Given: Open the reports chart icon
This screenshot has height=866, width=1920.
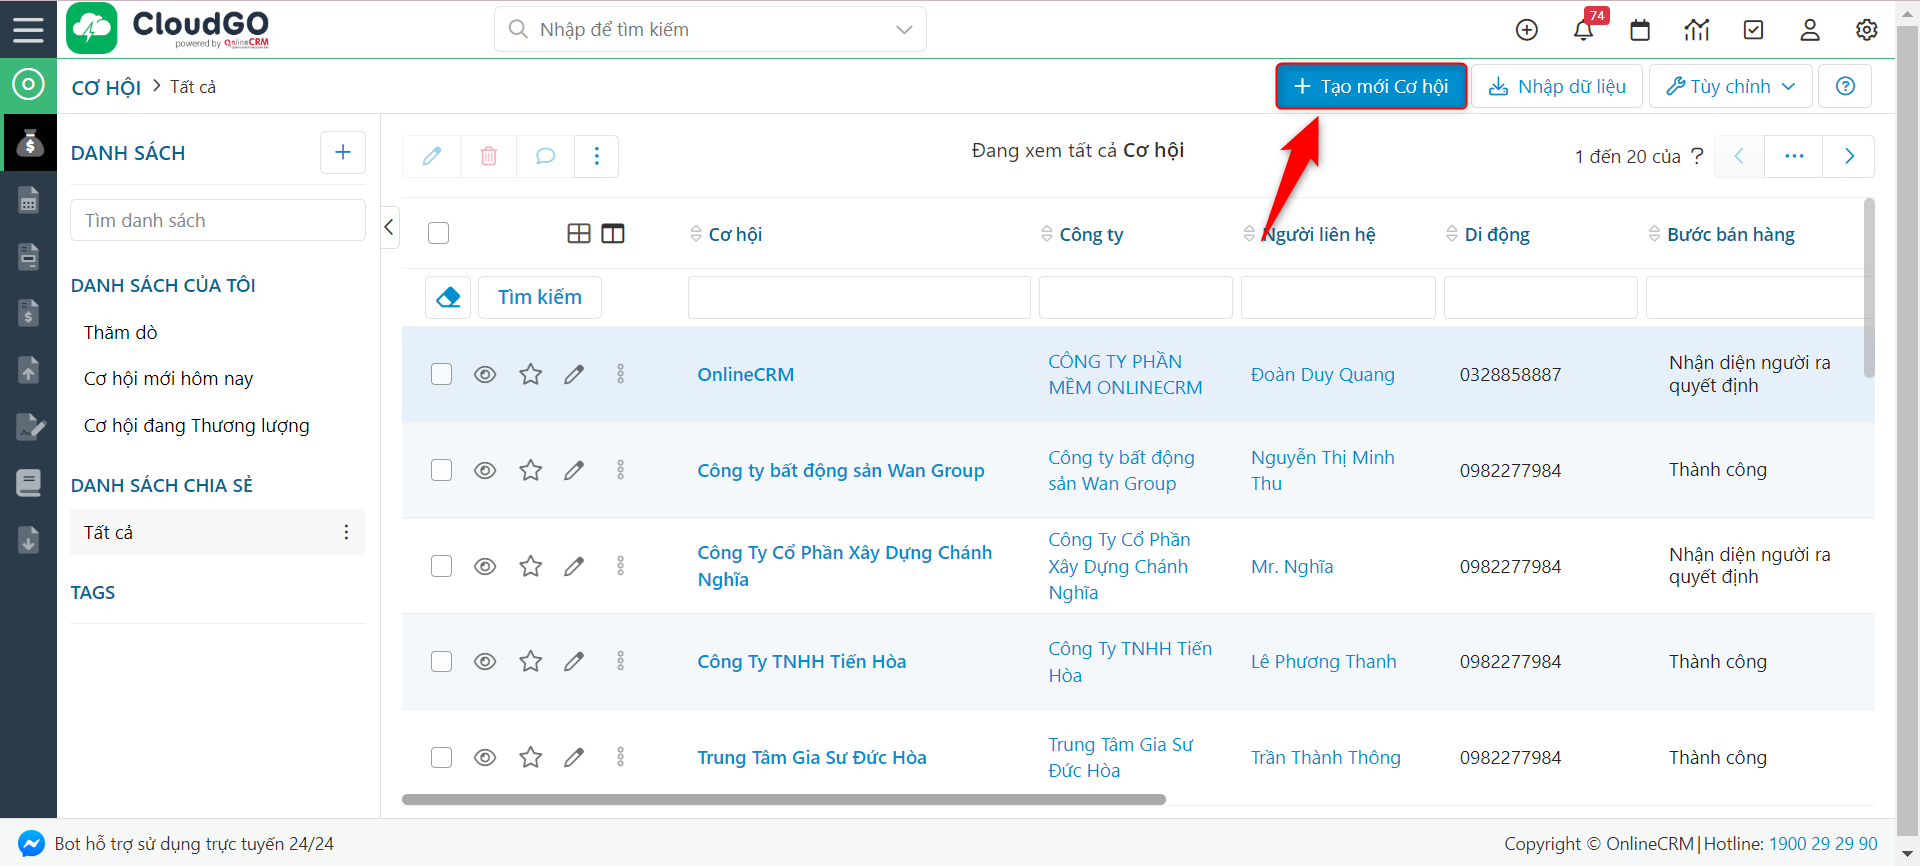Looking at the screenshot, I should (x=1697, y=30).
